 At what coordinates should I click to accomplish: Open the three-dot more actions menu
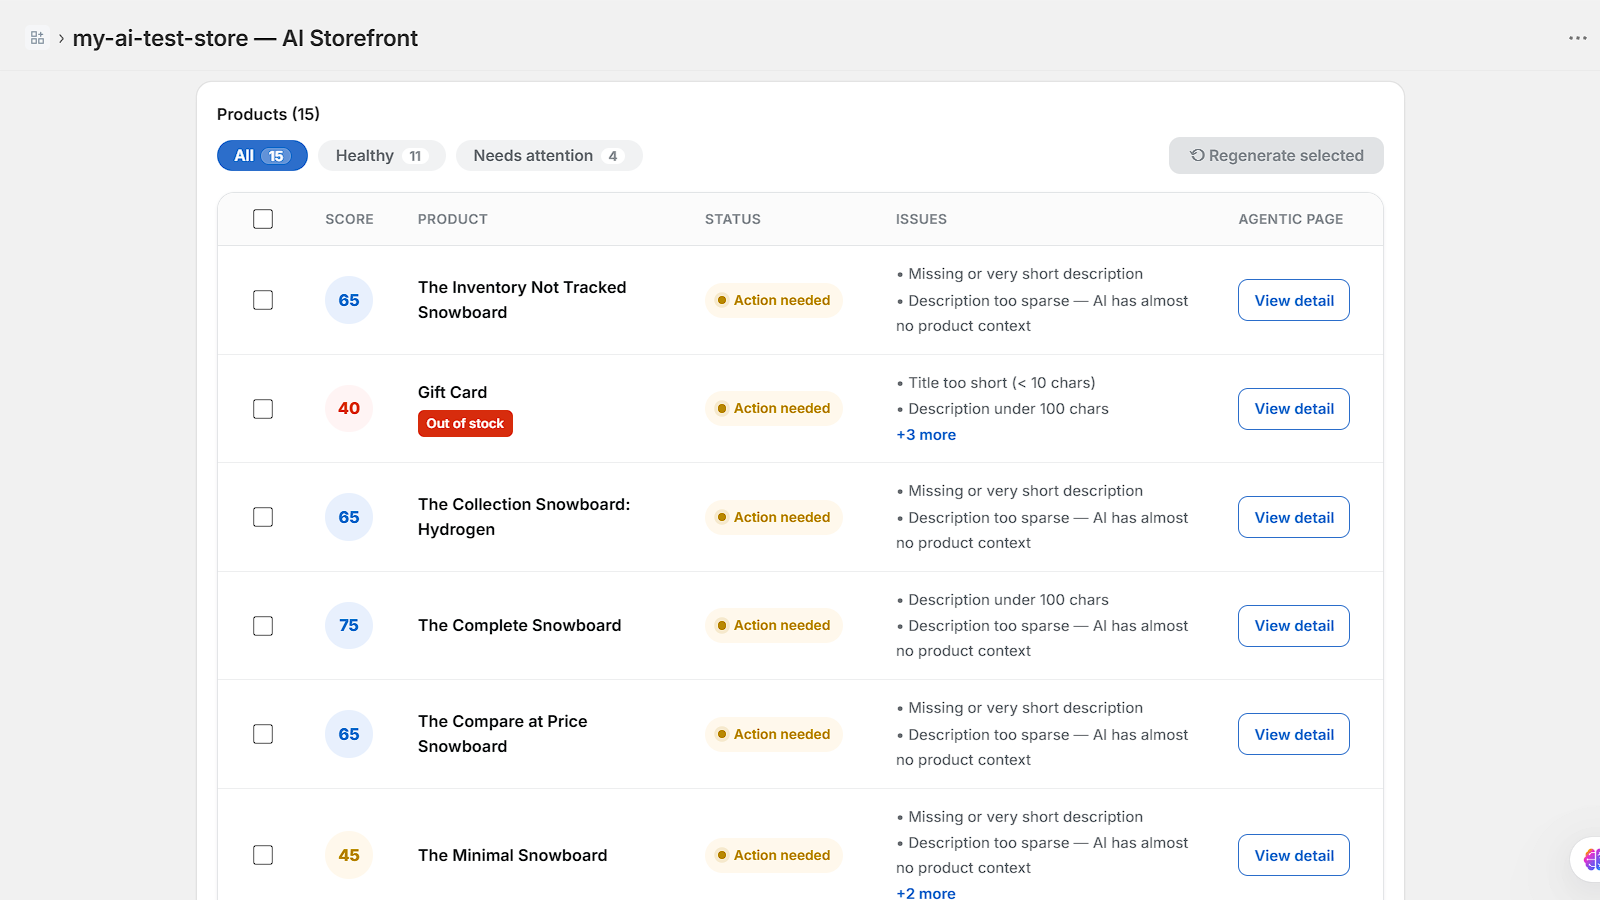pyautogui.click(x=1578, y=38)
